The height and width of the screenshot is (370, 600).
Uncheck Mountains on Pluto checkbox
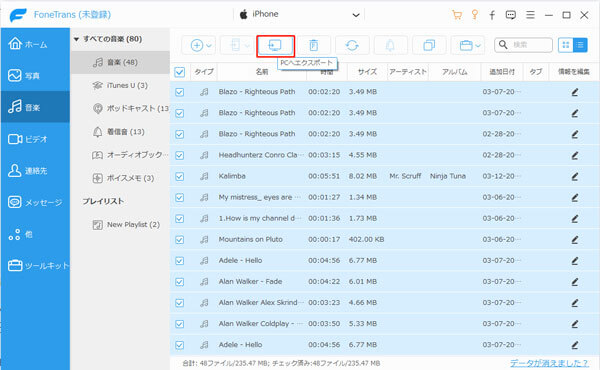[179, 240]
